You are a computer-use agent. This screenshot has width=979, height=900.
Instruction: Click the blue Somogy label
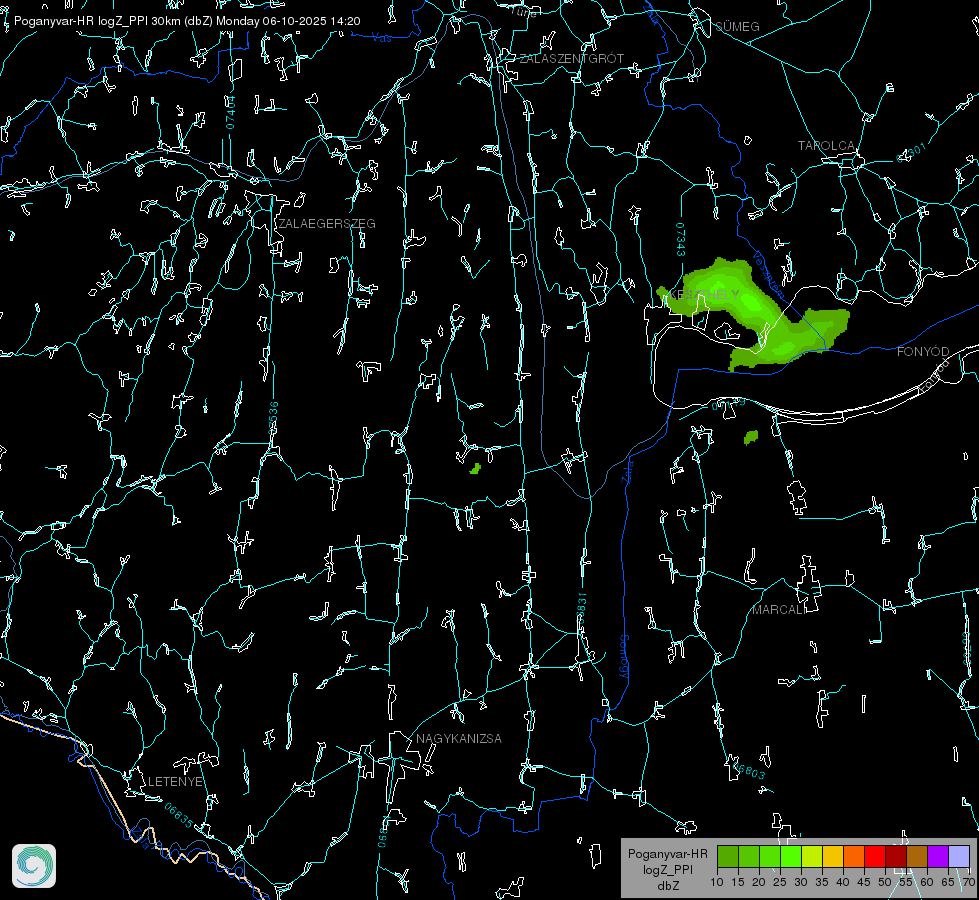click(623, 656)
